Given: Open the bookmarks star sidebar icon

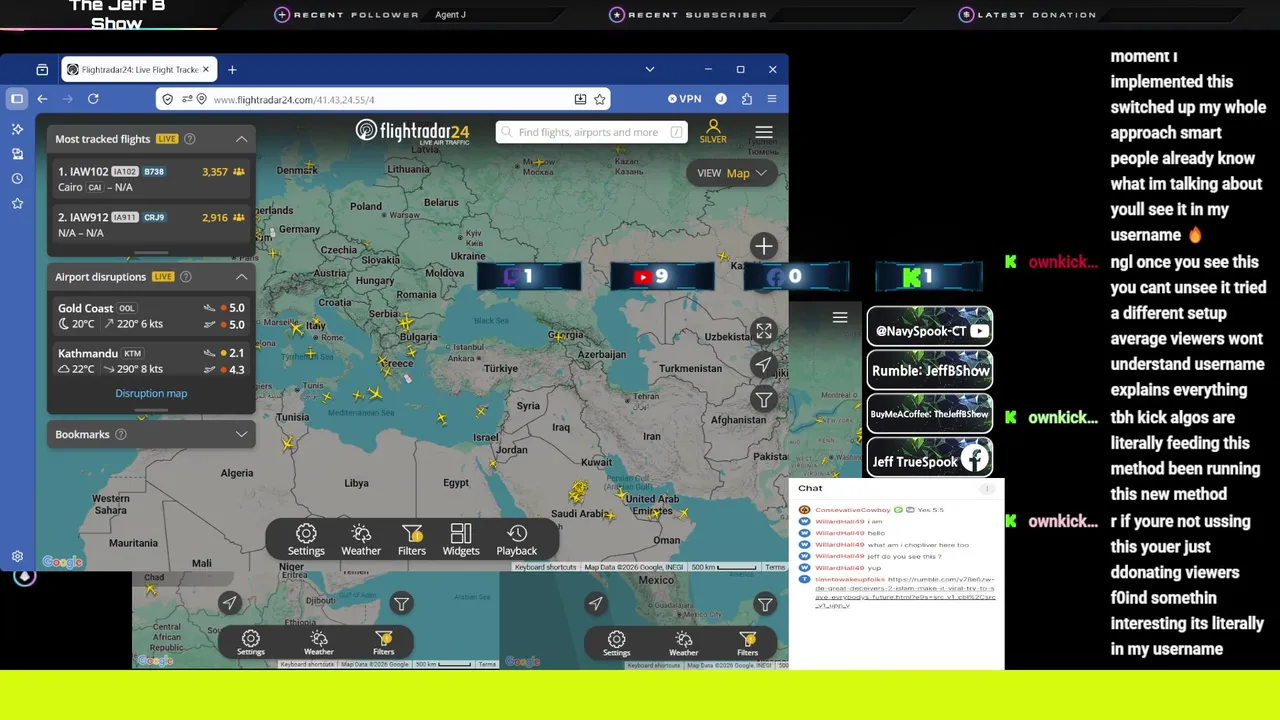Looking at the screenshot, I should click(17, 203).
